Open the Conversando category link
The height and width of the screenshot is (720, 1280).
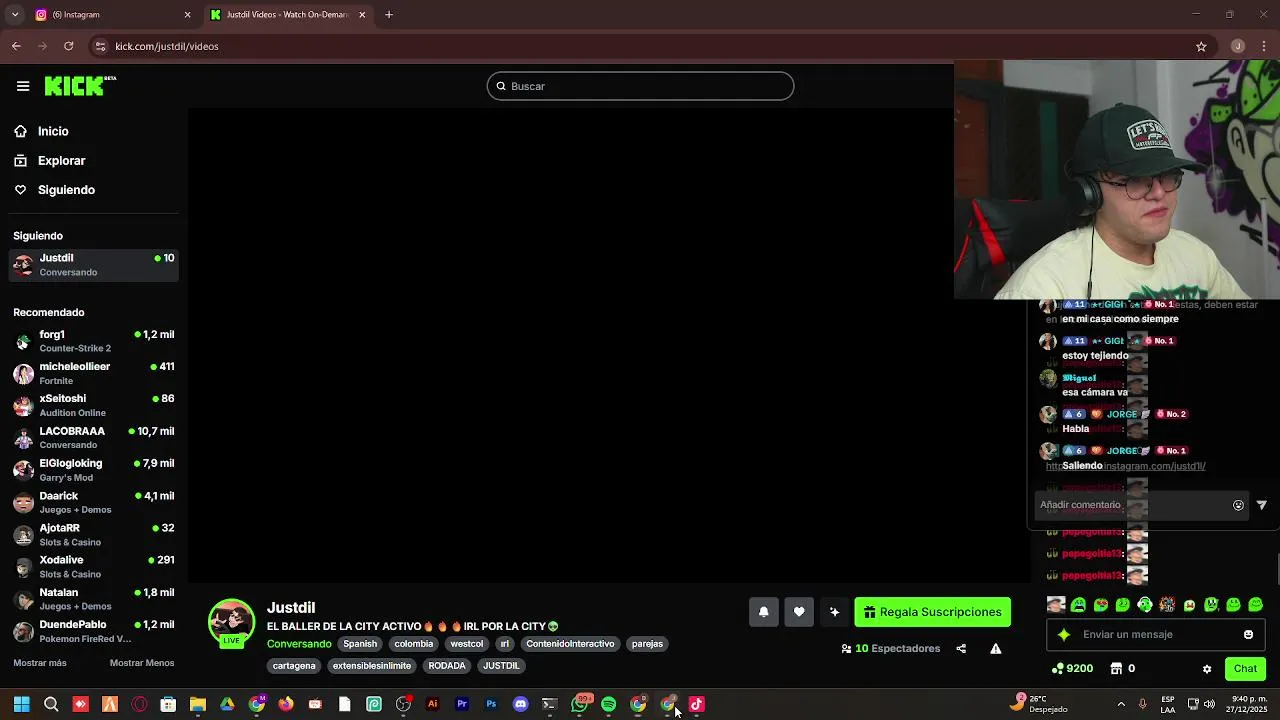[299, 644]
